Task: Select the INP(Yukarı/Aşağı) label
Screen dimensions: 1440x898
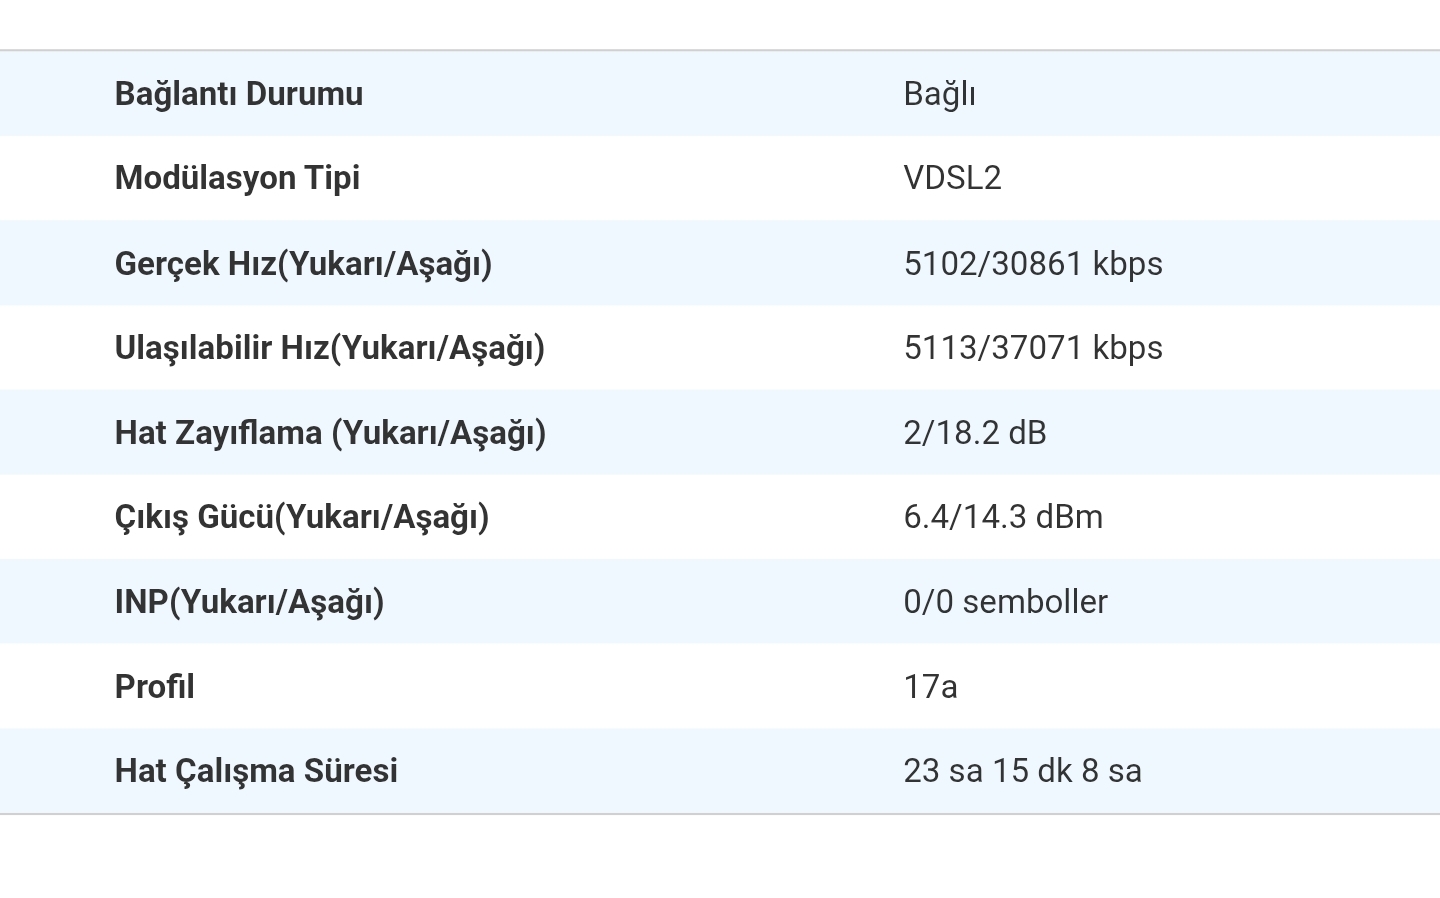Action: [x=250, y=602]
